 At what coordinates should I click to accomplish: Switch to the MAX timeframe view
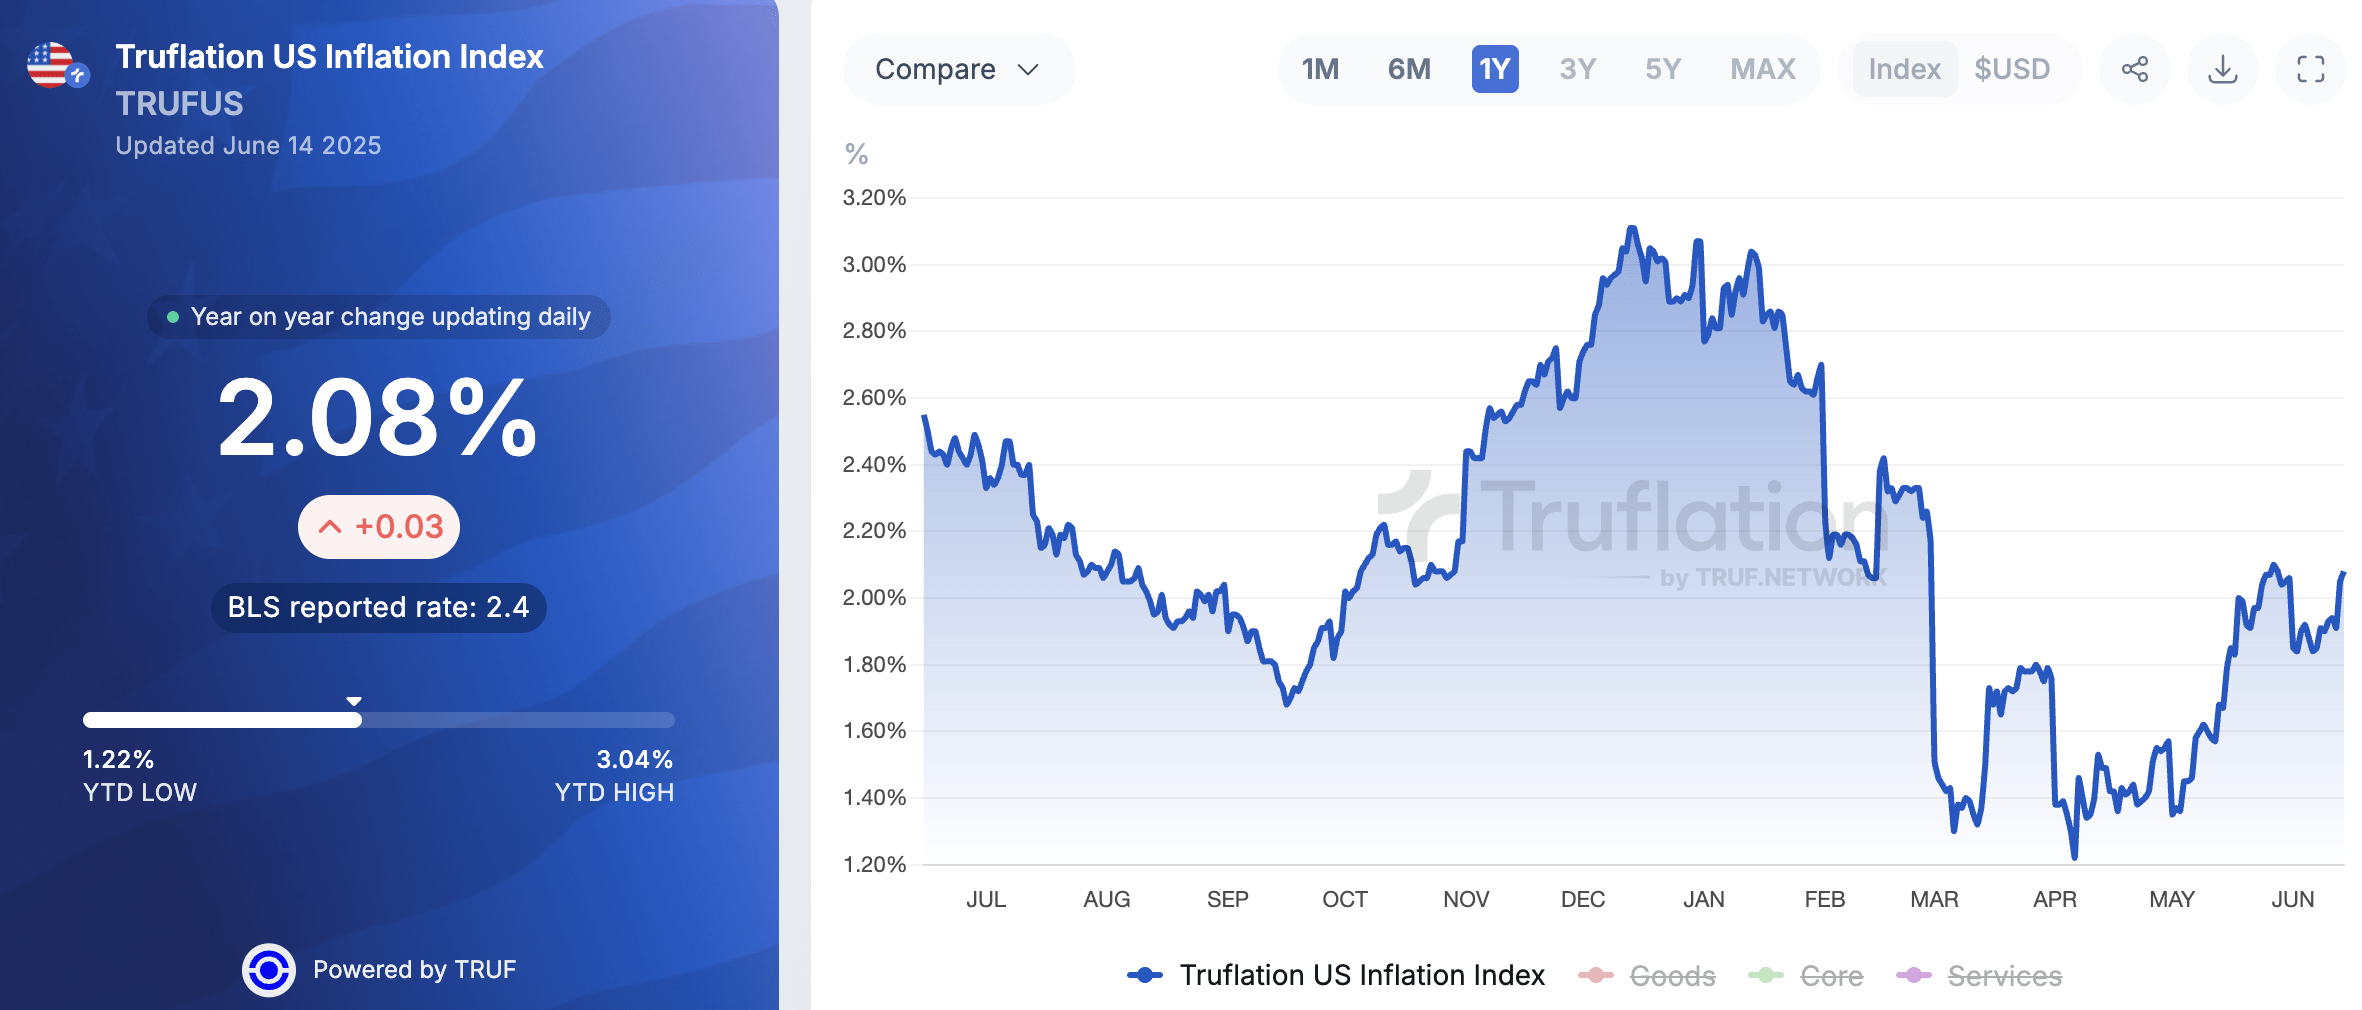1761,69
